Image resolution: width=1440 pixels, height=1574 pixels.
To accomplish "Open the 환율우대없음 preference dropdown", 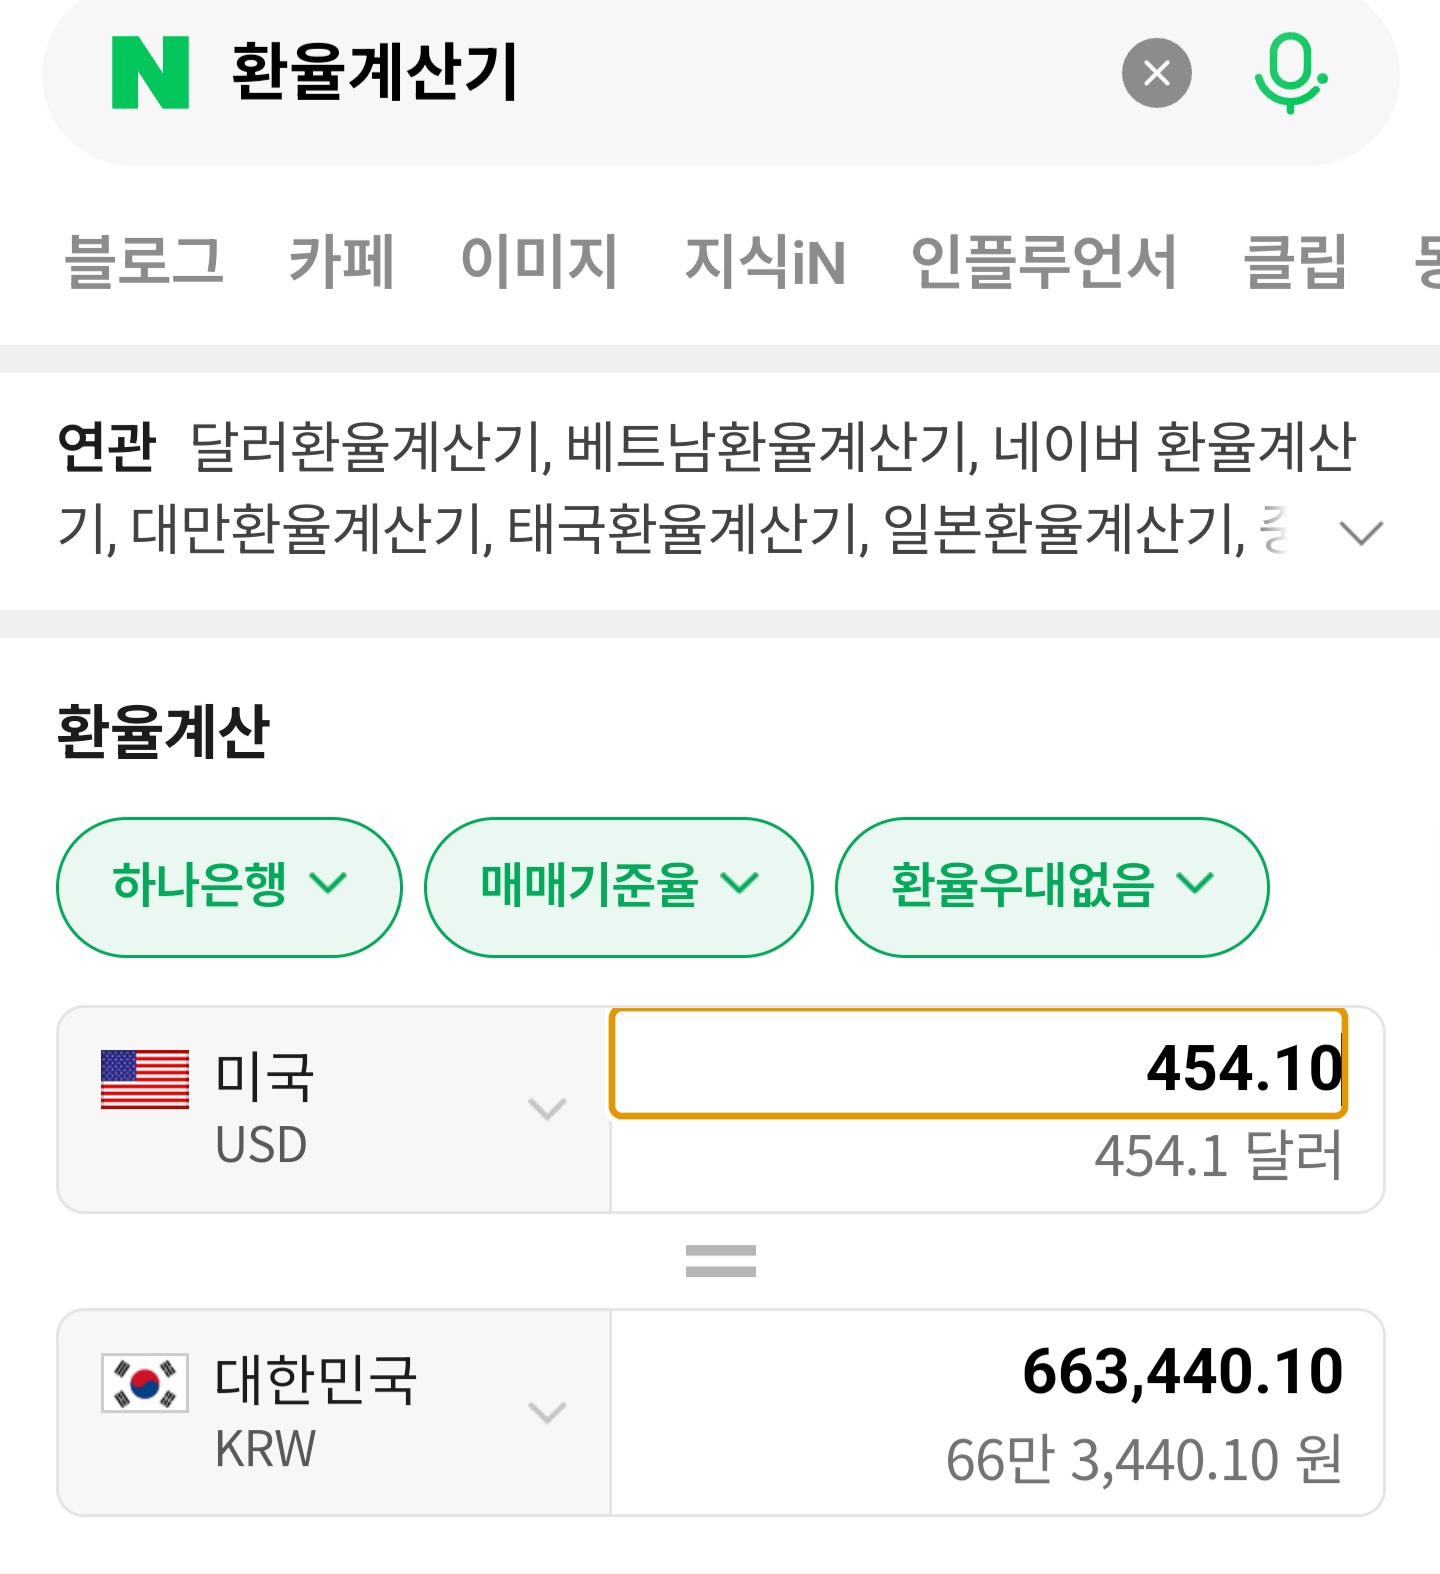I will 1051,886.
